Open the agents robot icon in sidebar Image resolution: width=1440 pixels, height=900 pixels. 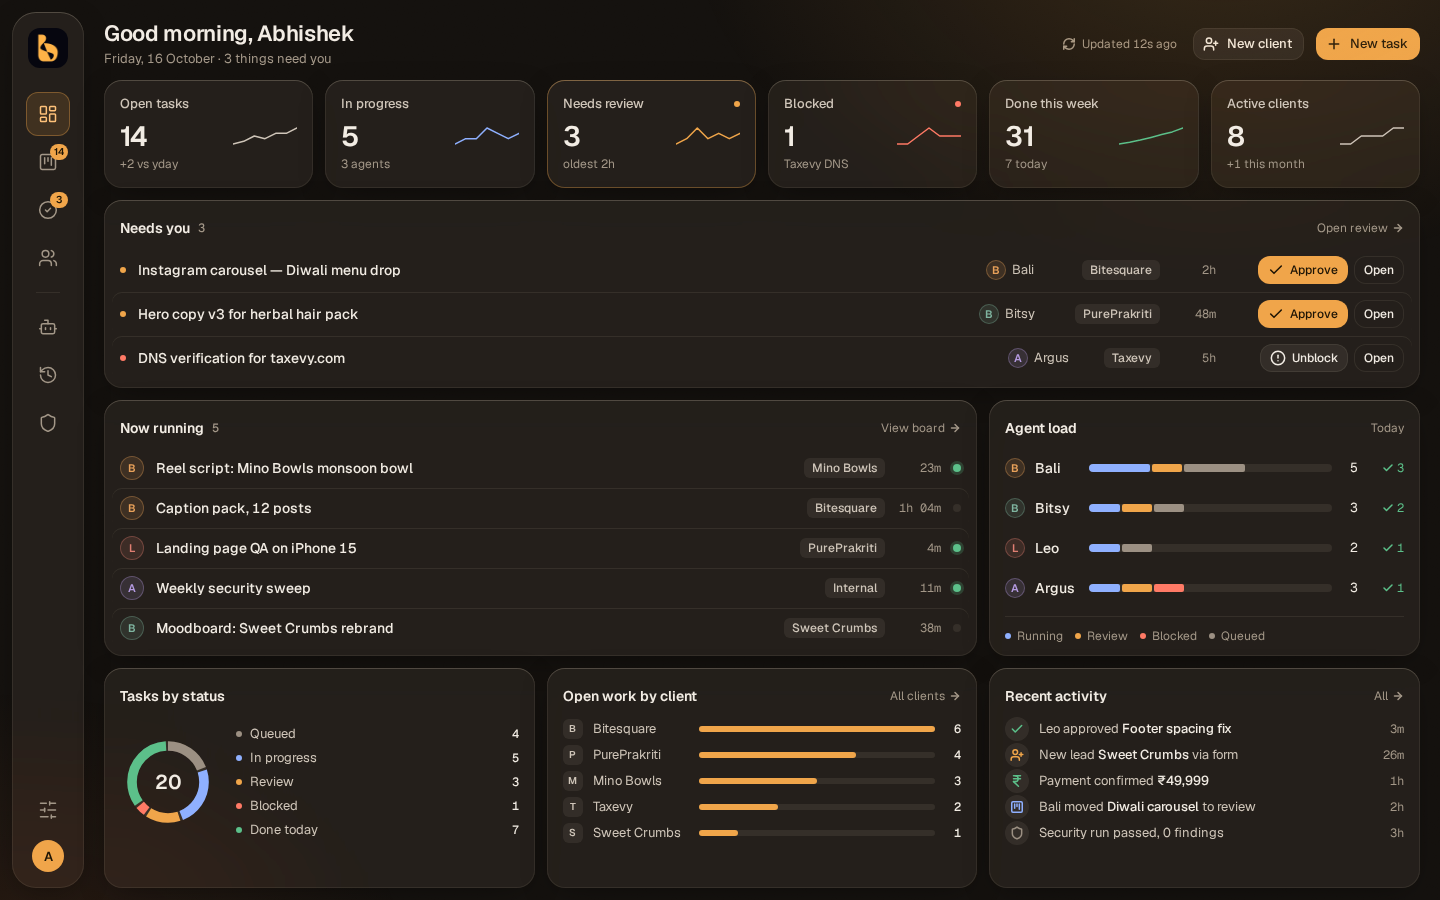pos(48,327)
